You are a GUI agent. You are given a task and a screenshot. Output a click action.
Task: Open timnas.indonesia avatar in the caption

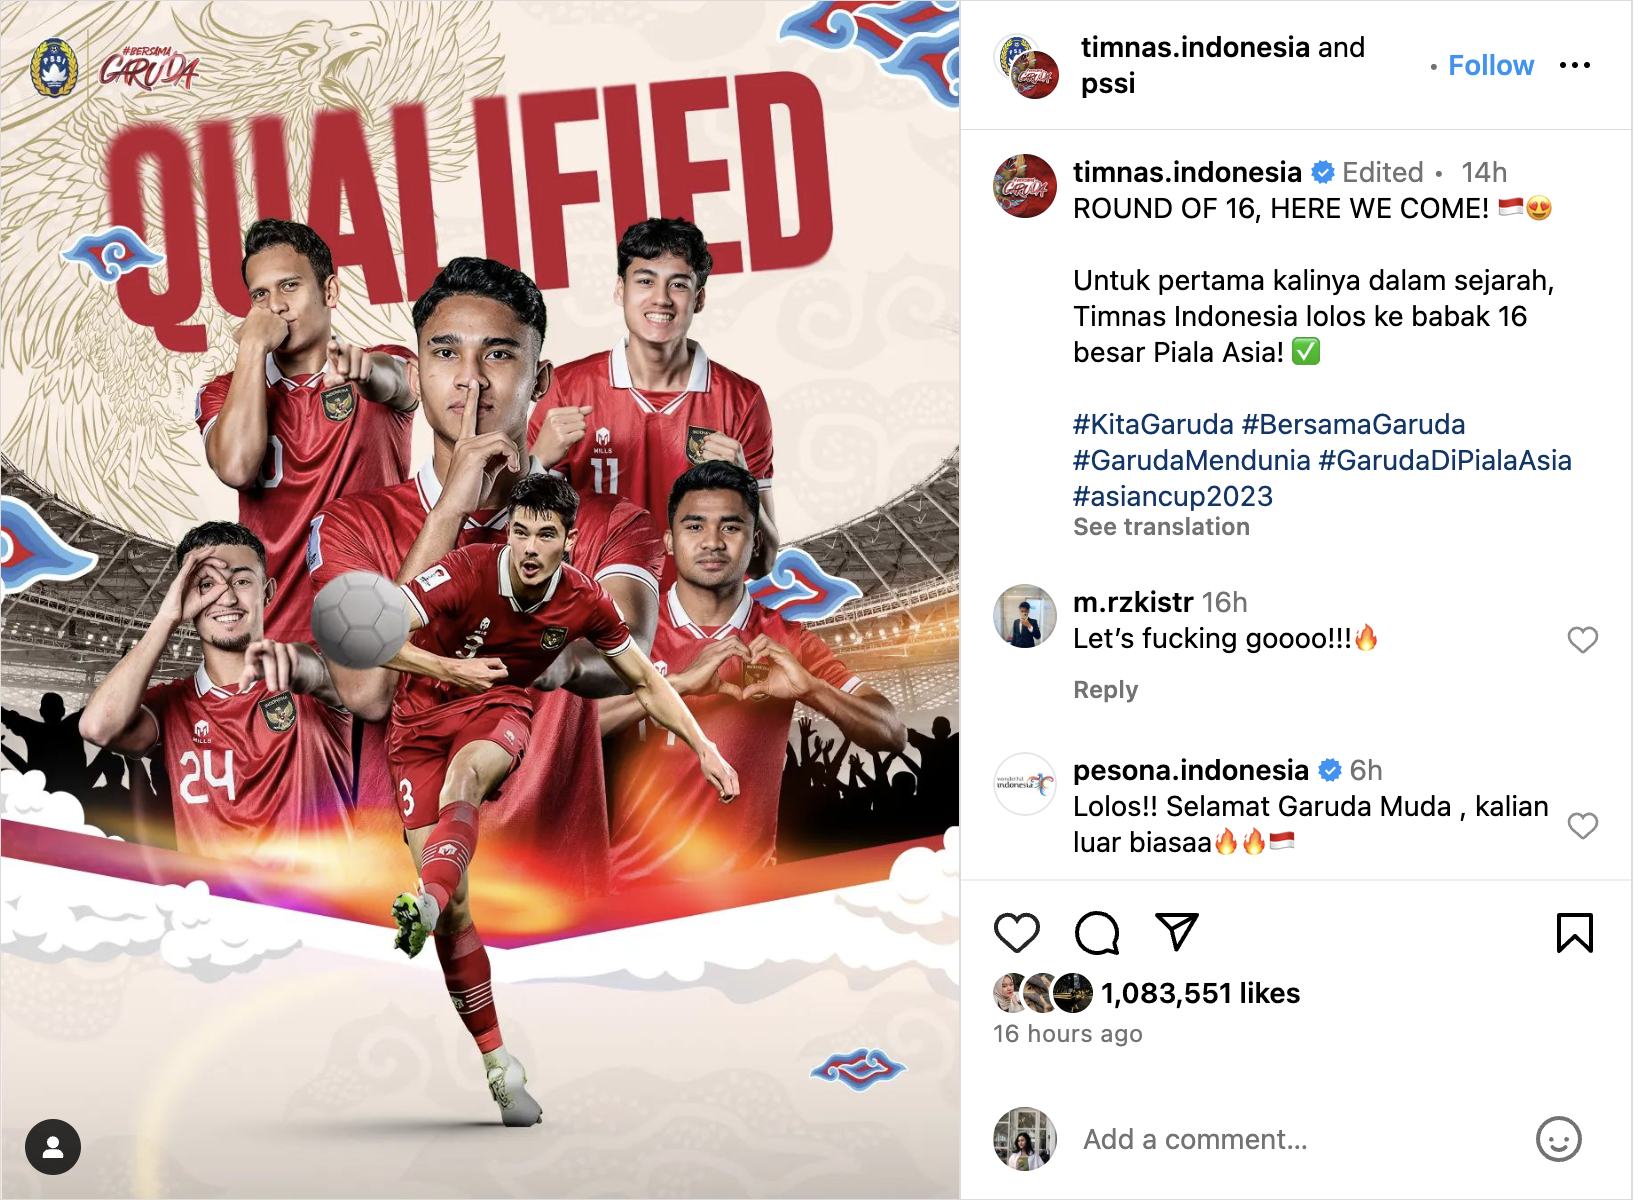1025,186
